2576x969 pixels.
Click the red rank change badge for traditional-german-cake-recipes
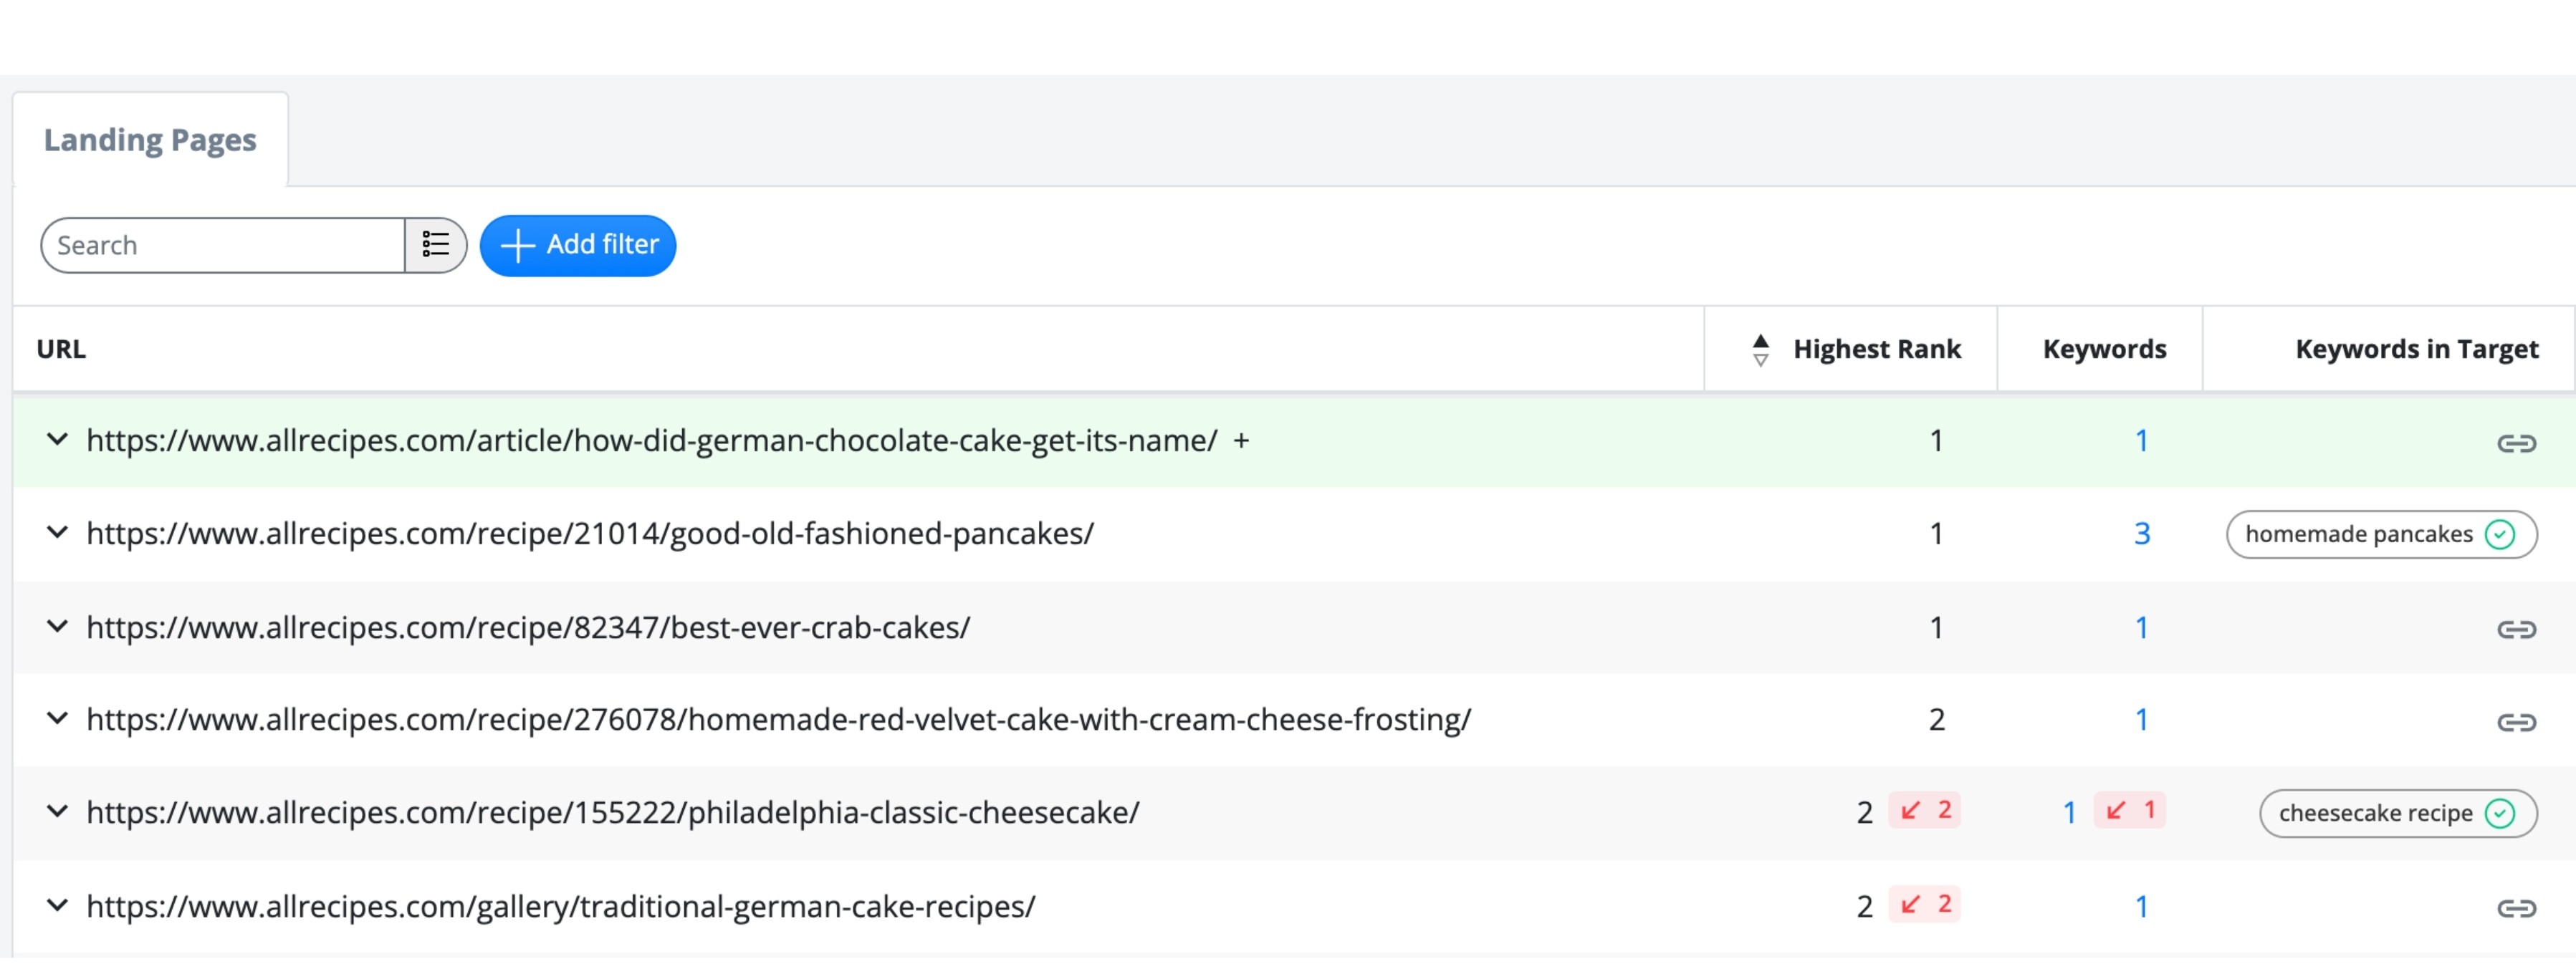tap(1924, 905)
